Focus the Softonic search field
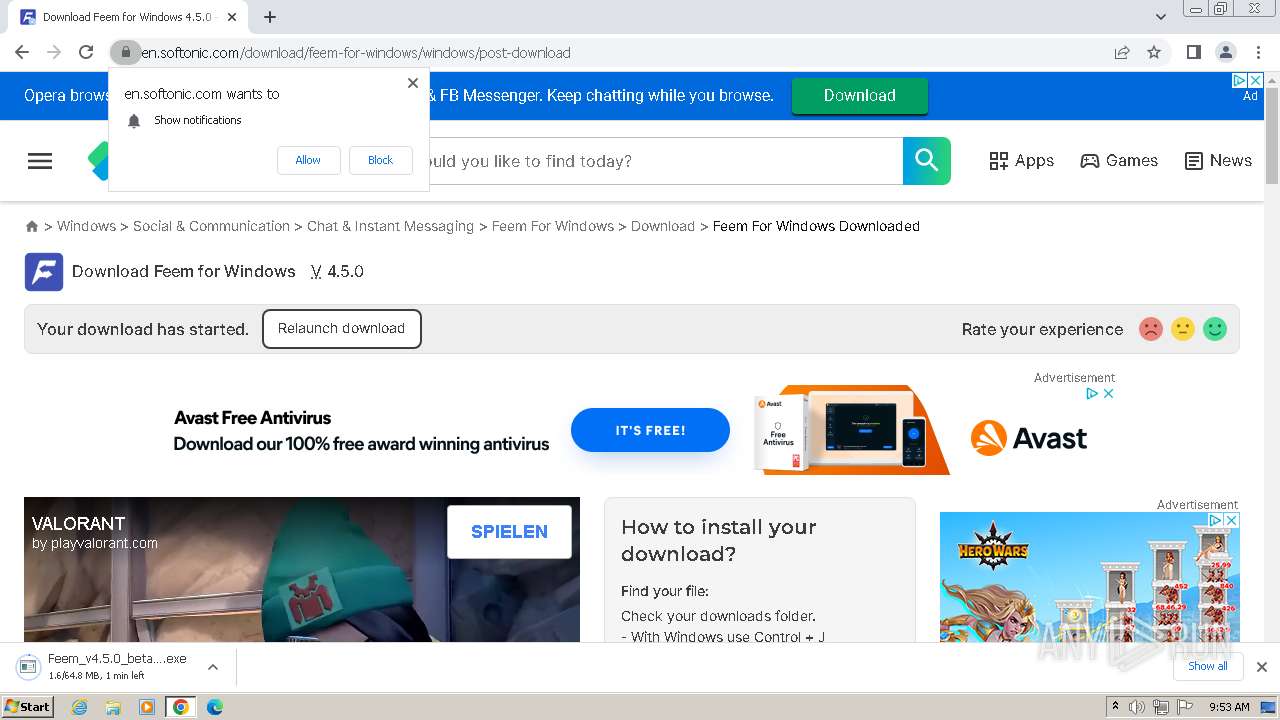The width and height of the screenshot is (1280, 720). click(x=665, y=161)
